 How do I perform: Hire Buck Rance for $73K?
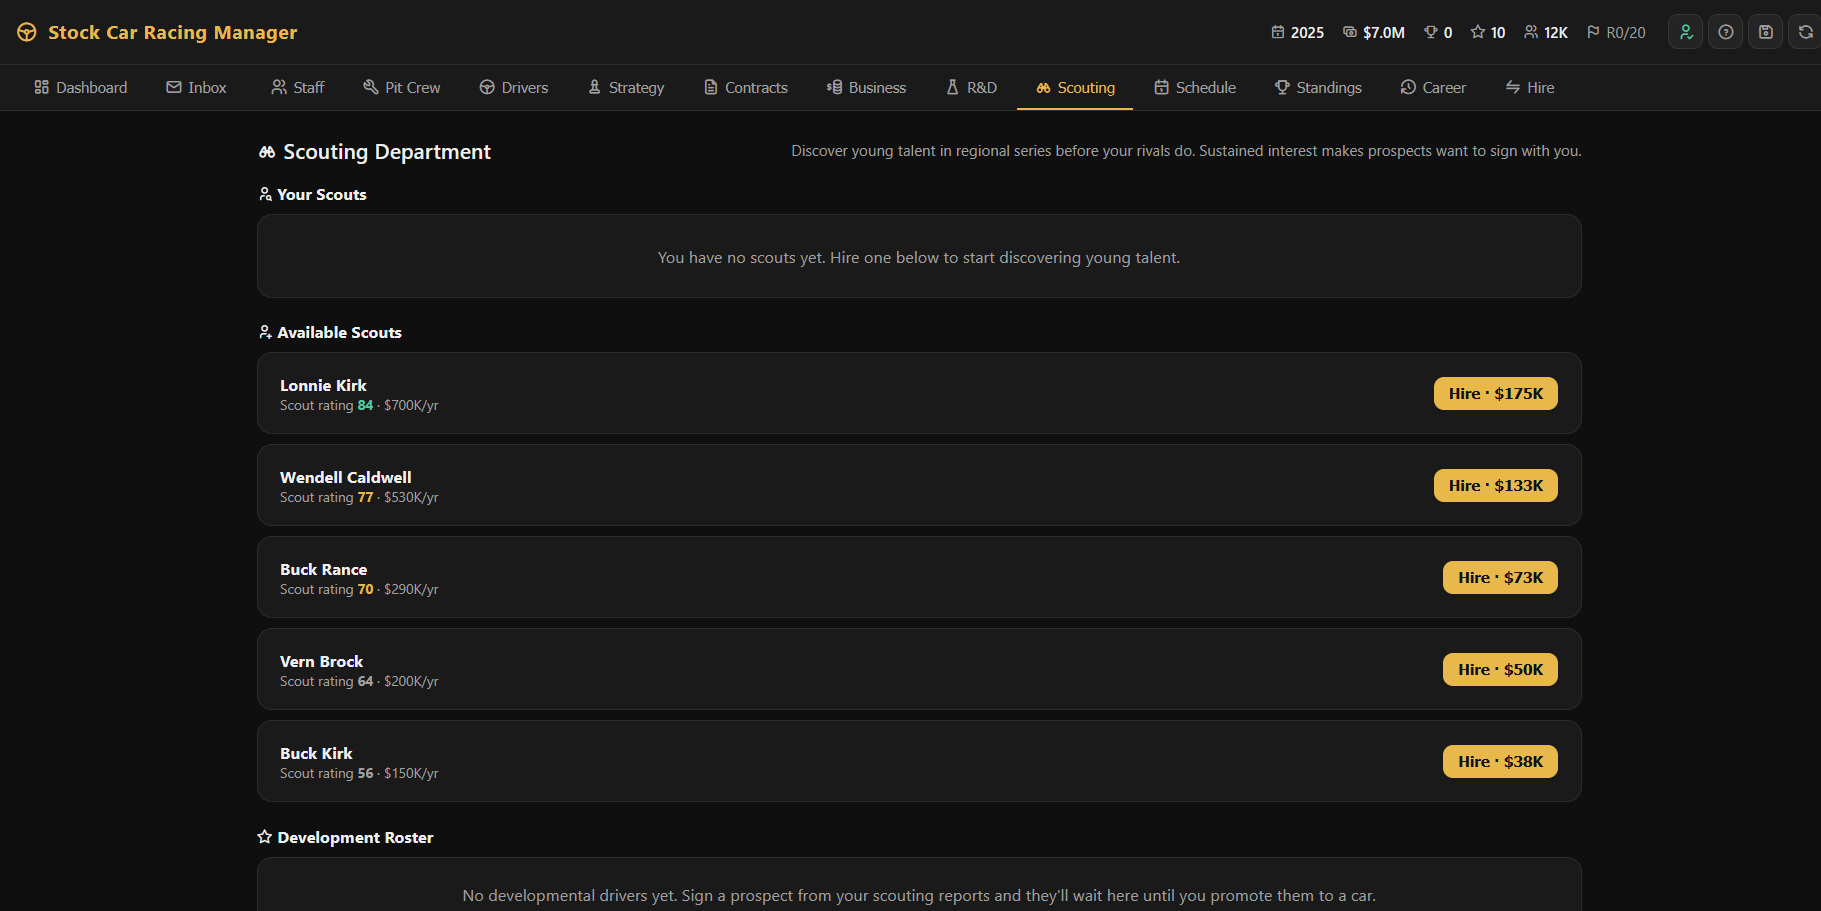coord(1500,577)
